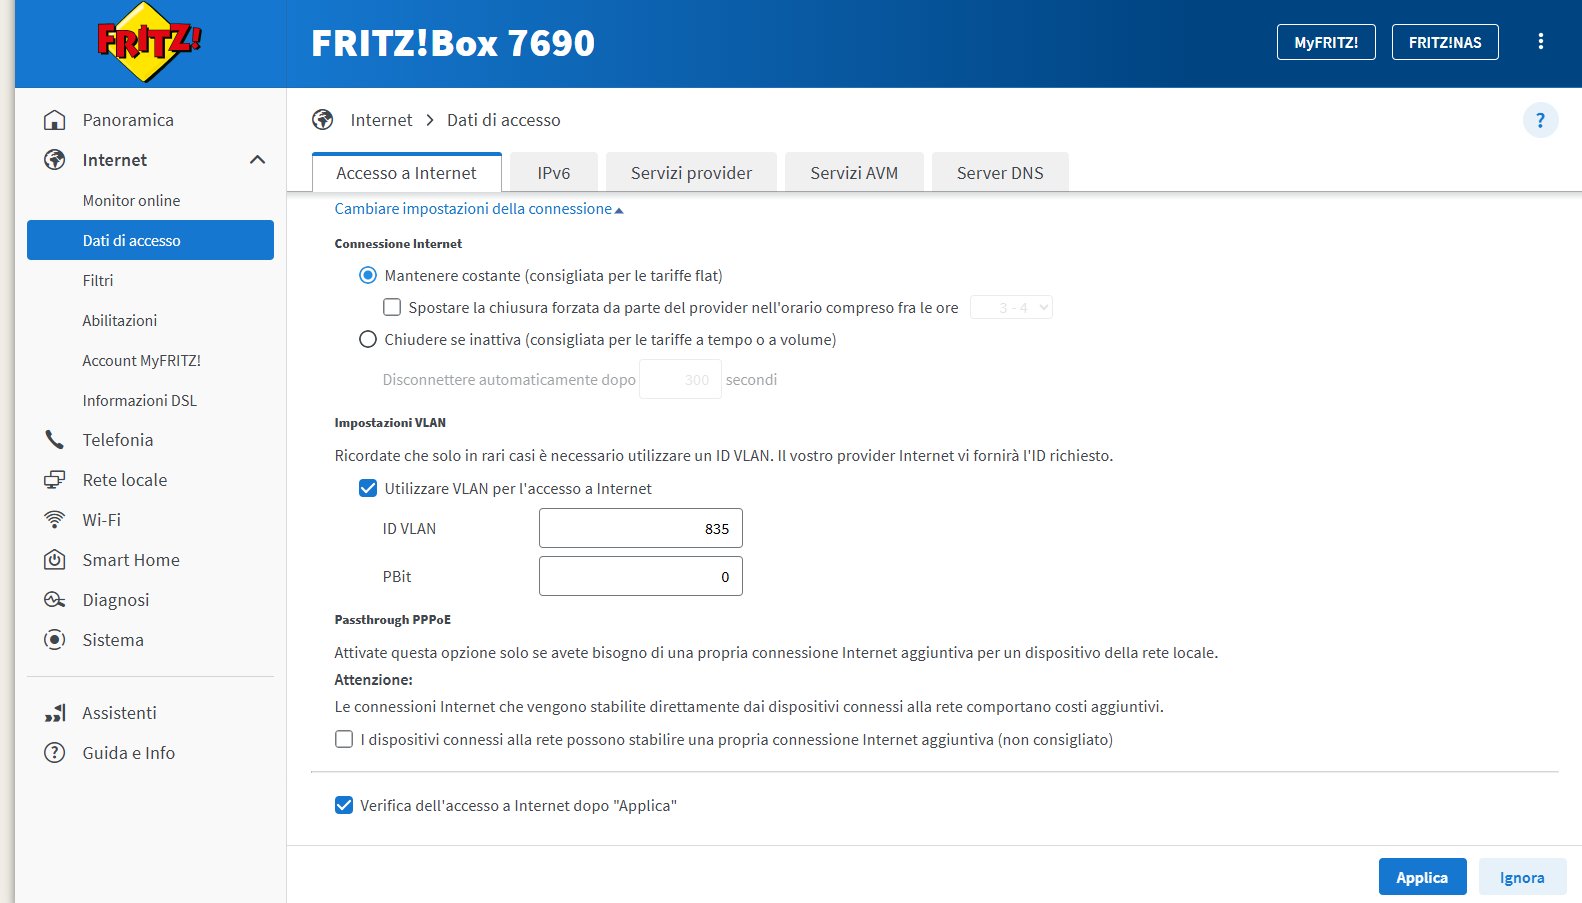Open the Servizi AVM tab
The width and height of the screenshot is (1582, 903).
point(854,172)
